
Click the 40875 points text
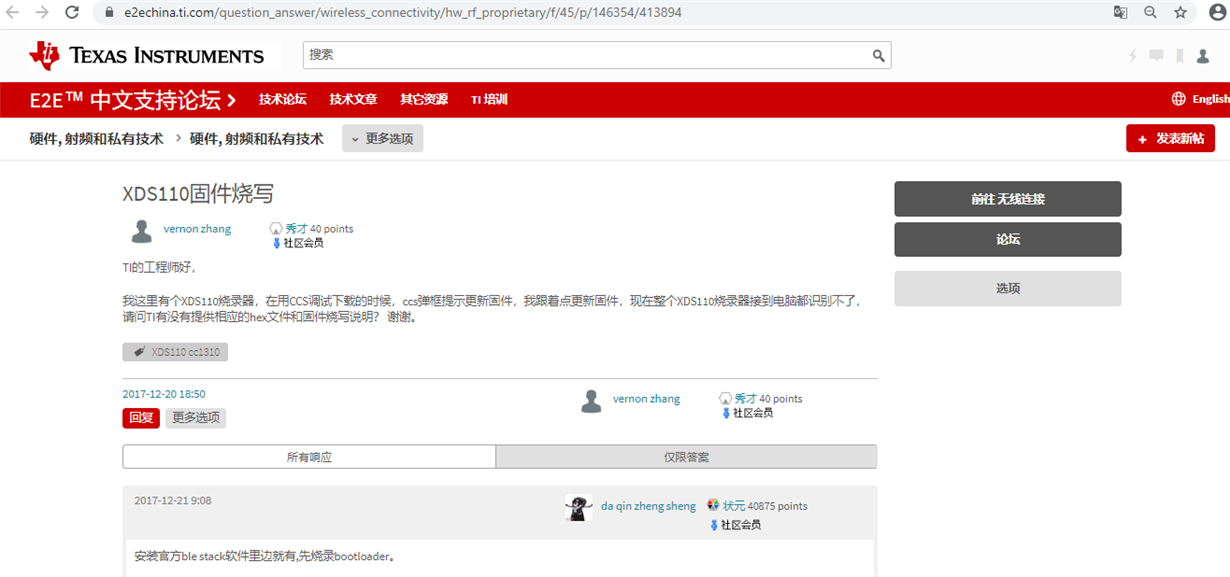click(x=777, y=506)
